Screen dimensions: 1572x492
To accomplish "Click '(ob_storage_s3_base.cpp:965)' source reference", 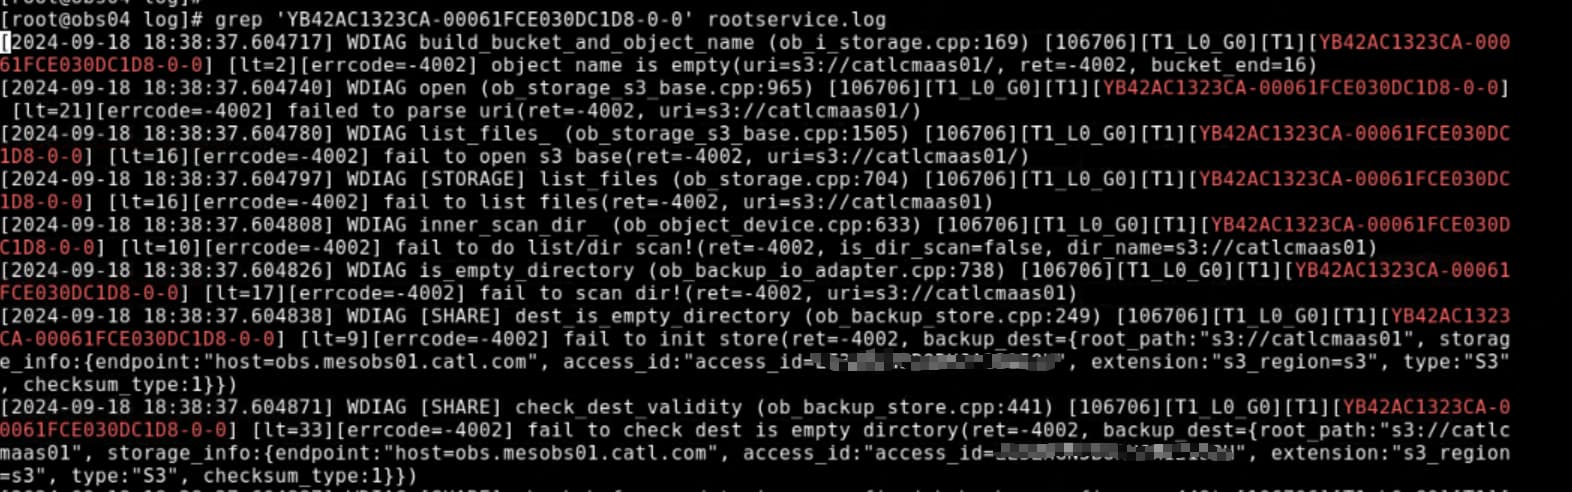I will pyautogui.click(x=646, y=88).
